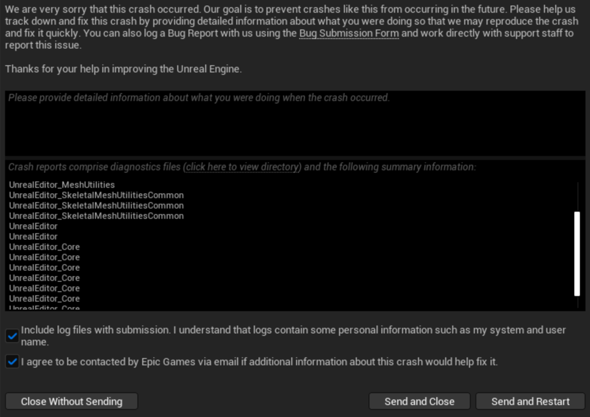Select the first plain UnrealEditor line

tap(33, 226)
